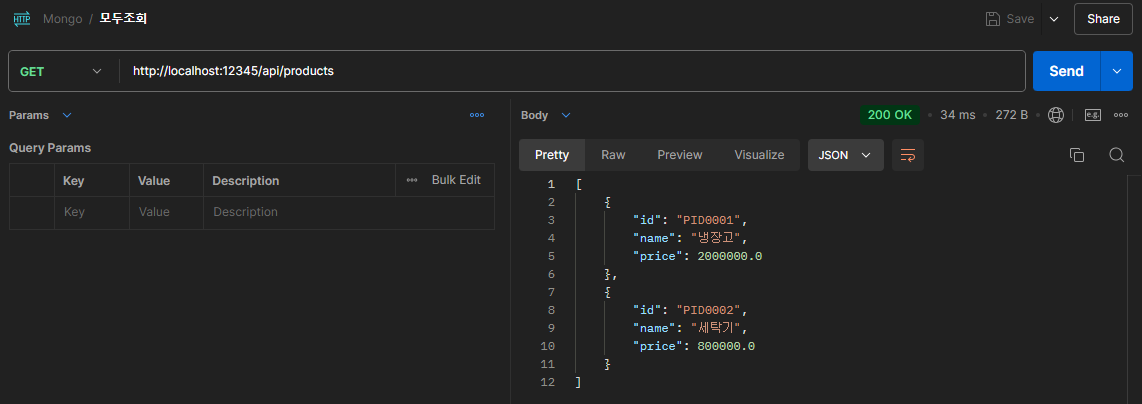Click the Value input cell

click(166, 213)
